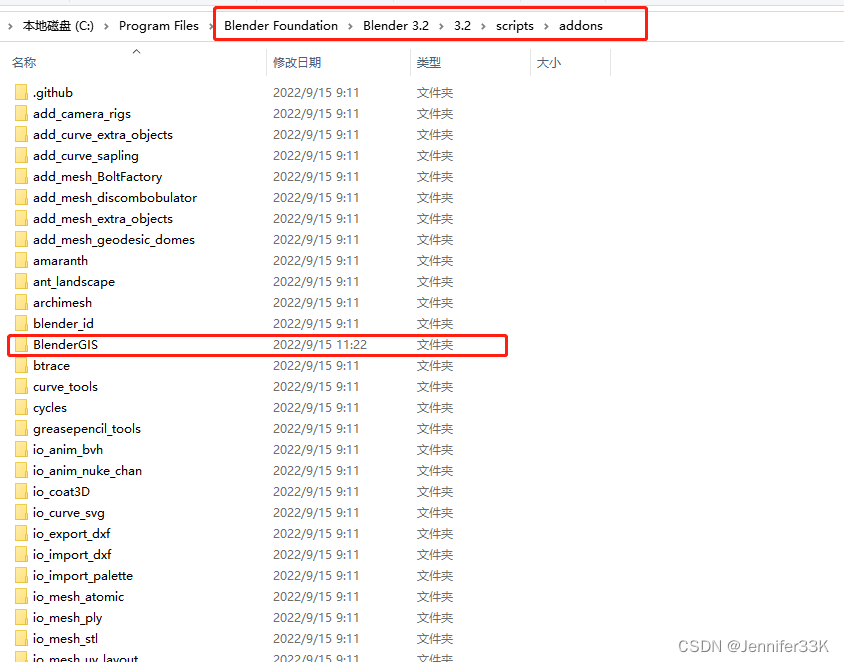The height and width of the screenshot is (662, 844).
Task: Click the io_export_dxf folder icon
Action: [x=21, y=533]
